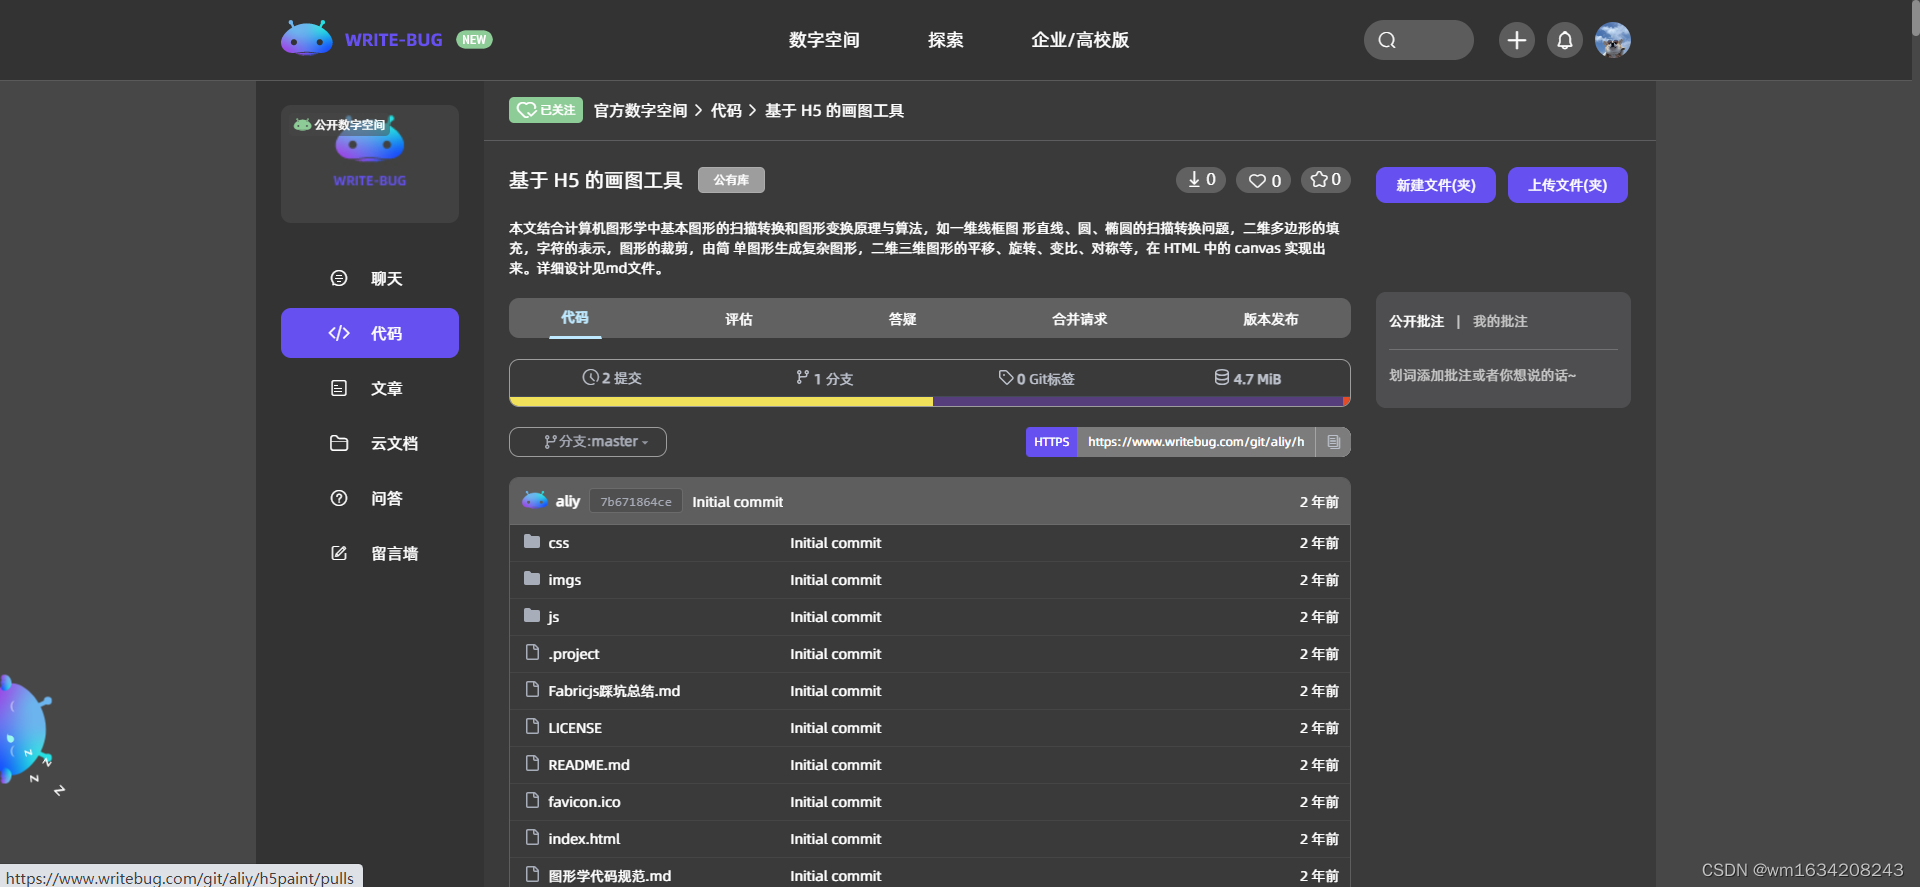Viewport: 1920px width, 887px height.
Task: Switch to the 评估 tab
Action: pos(739,319)
